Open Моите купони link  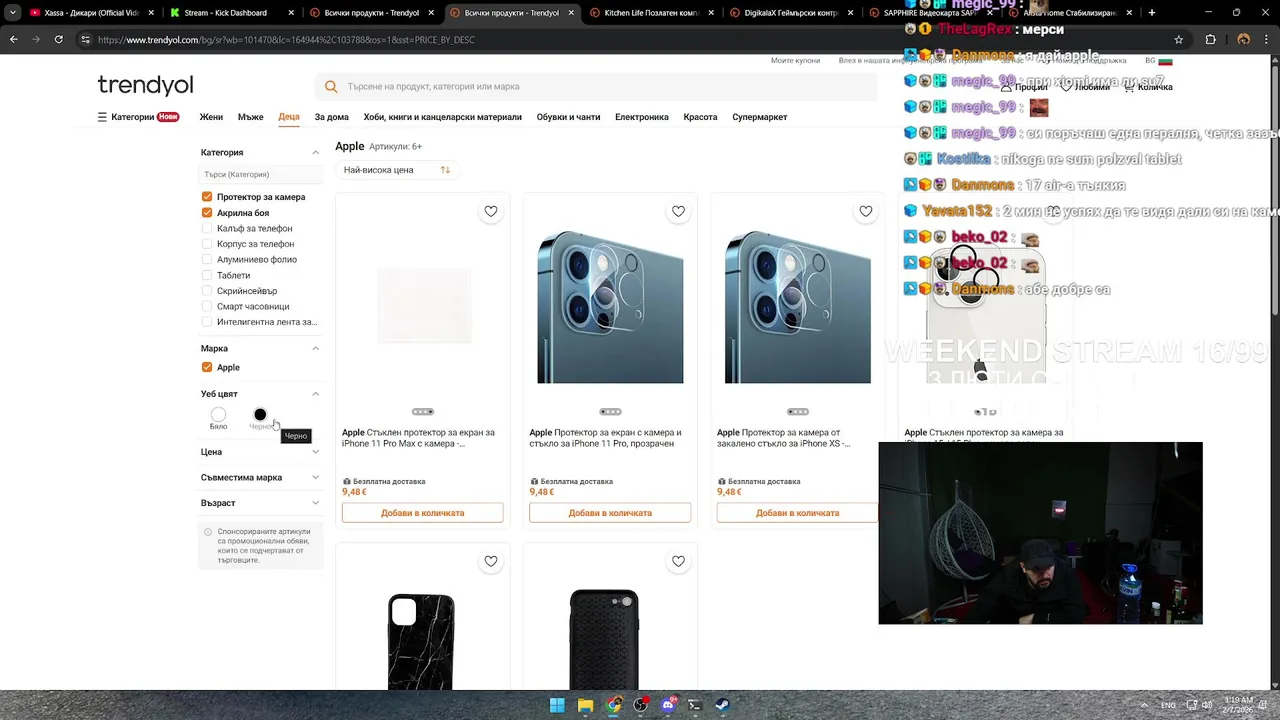[x=795, y=61]
